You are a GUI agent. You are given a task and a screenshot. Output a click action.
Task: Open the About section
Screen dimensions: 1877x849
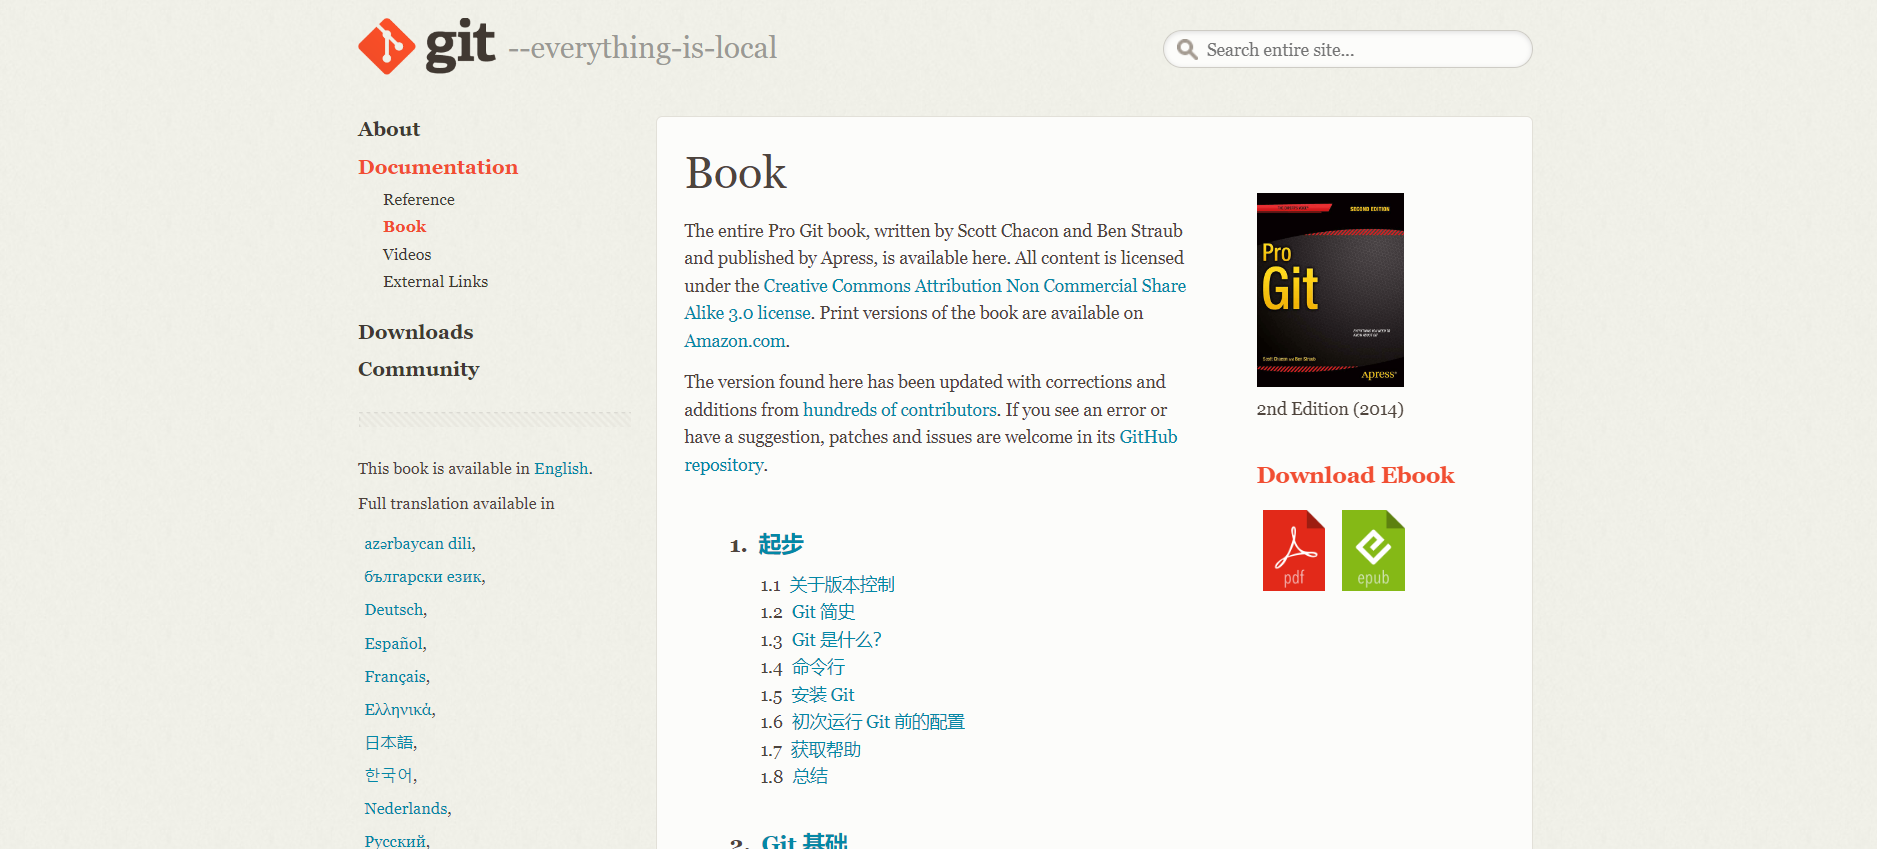(389, 129)
